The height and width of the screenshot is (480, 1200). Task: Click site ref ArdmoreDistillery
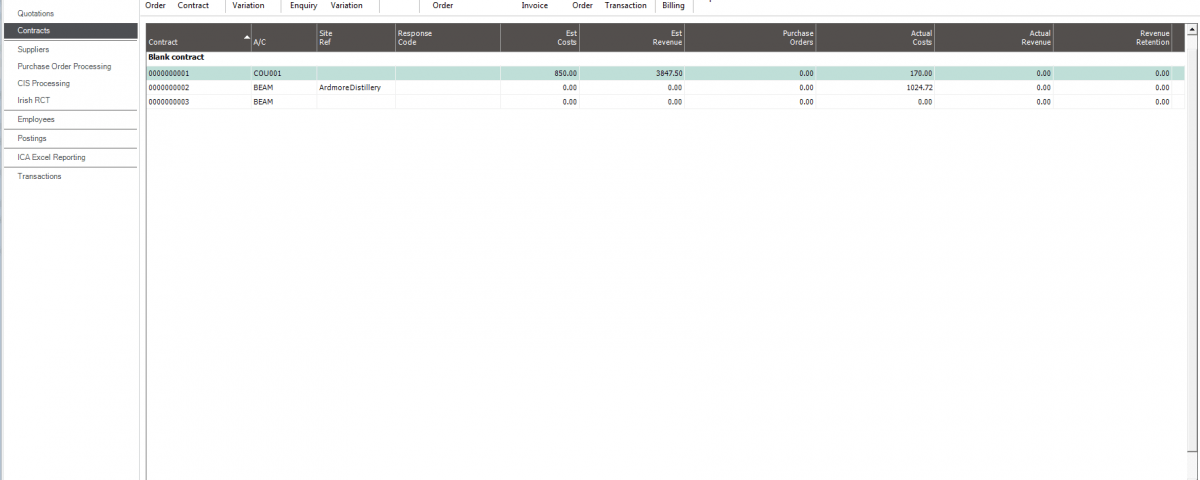pyautogui.click(x=350, y=88)
